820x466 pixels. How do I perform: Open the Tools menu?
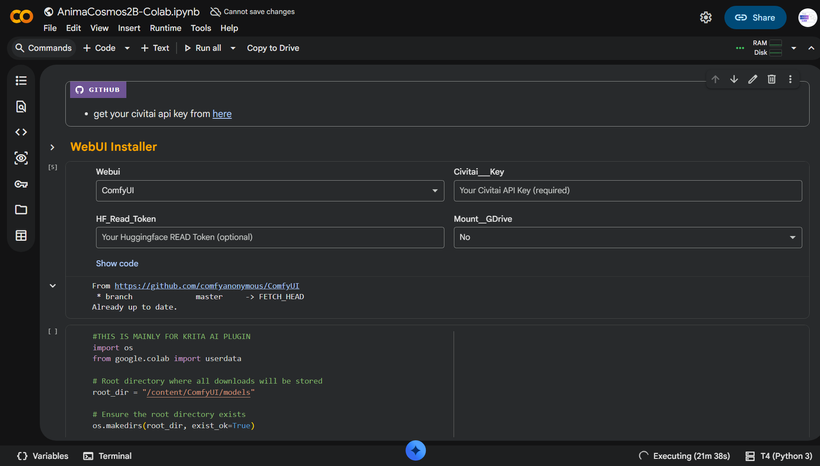[x=201, y=28]
